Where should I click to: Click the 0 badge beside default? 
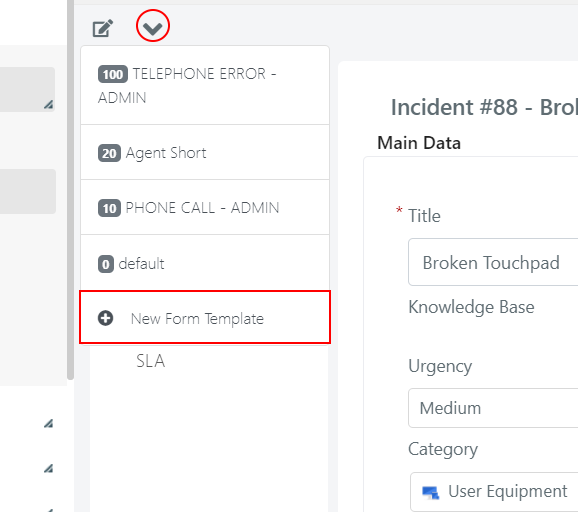point(106,264)
